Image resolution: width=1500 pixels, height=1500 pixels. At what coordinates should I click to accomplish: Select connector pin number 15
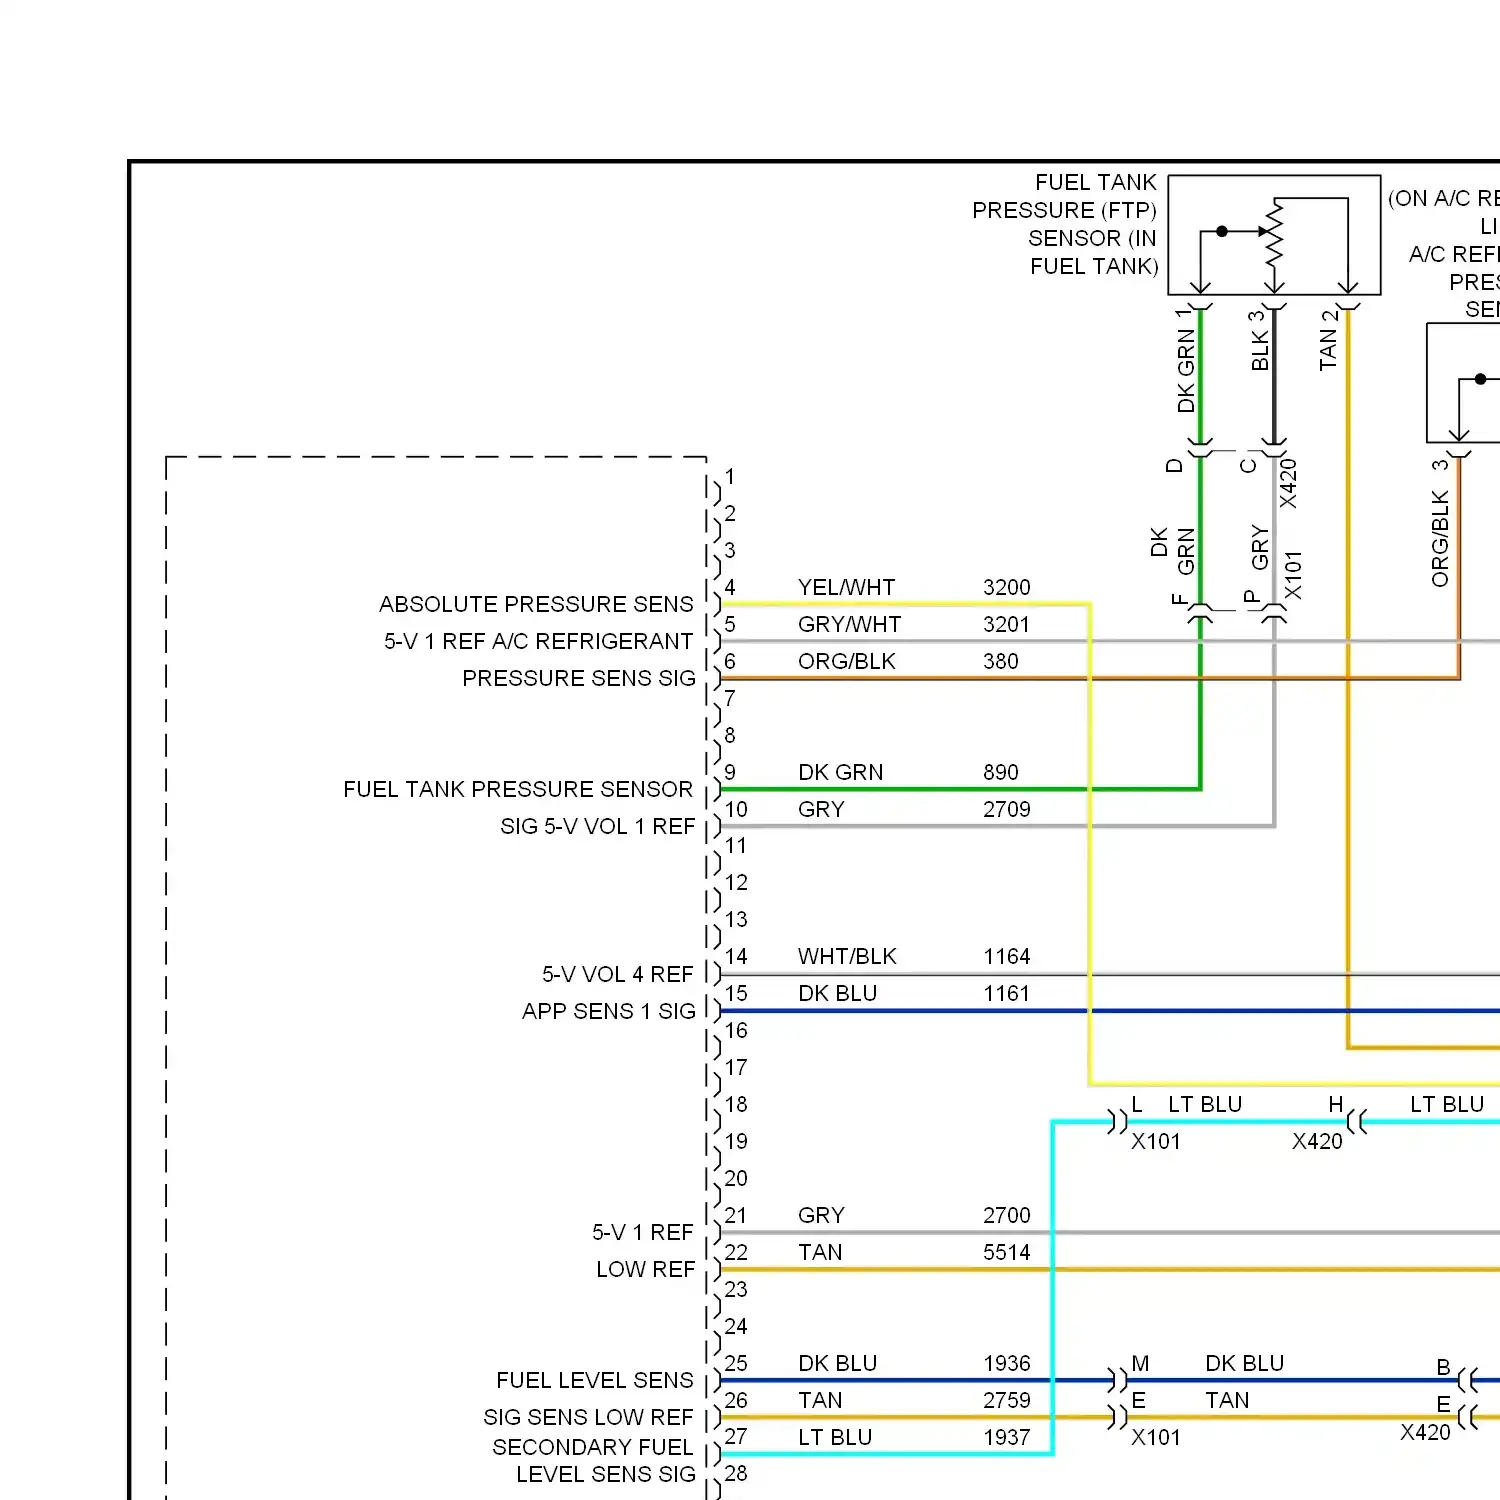(x=736, y=993)
